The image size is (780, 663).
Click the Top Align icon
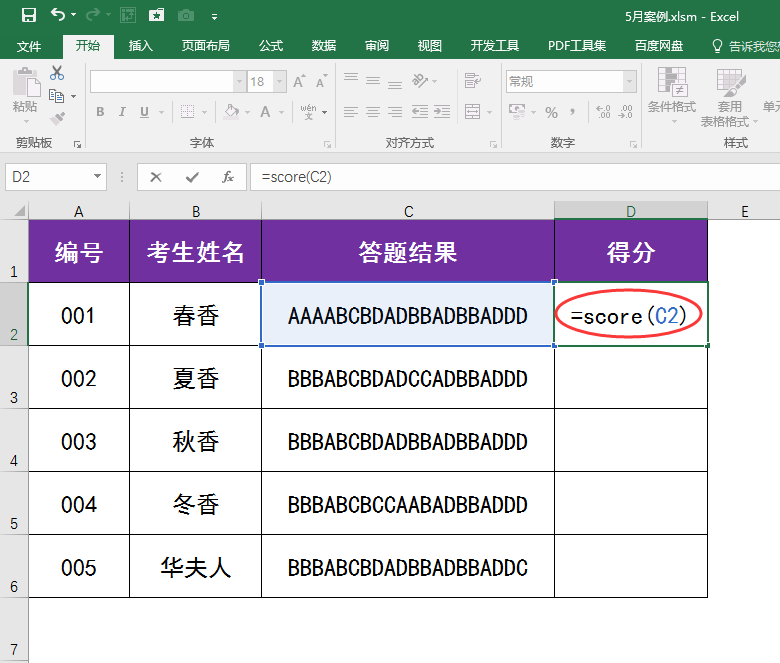(351, 80)
